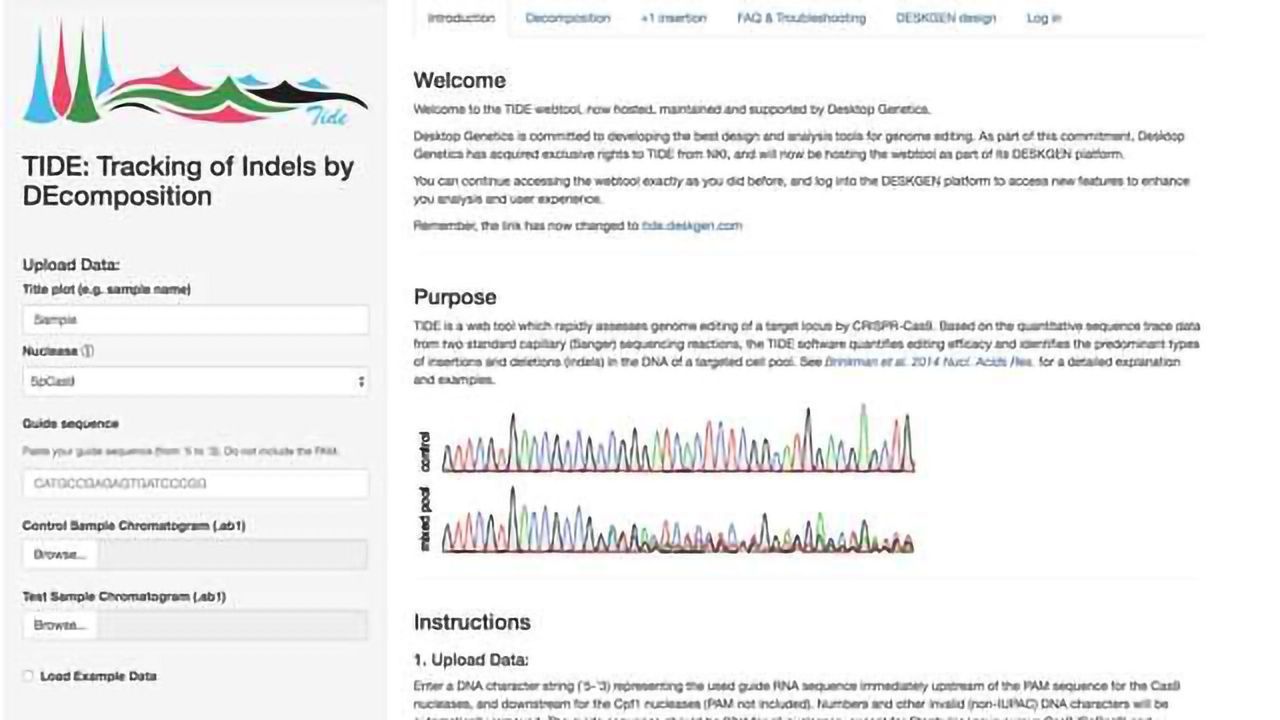Go to FAQ & Troubleshooting tab

point(801,18)
